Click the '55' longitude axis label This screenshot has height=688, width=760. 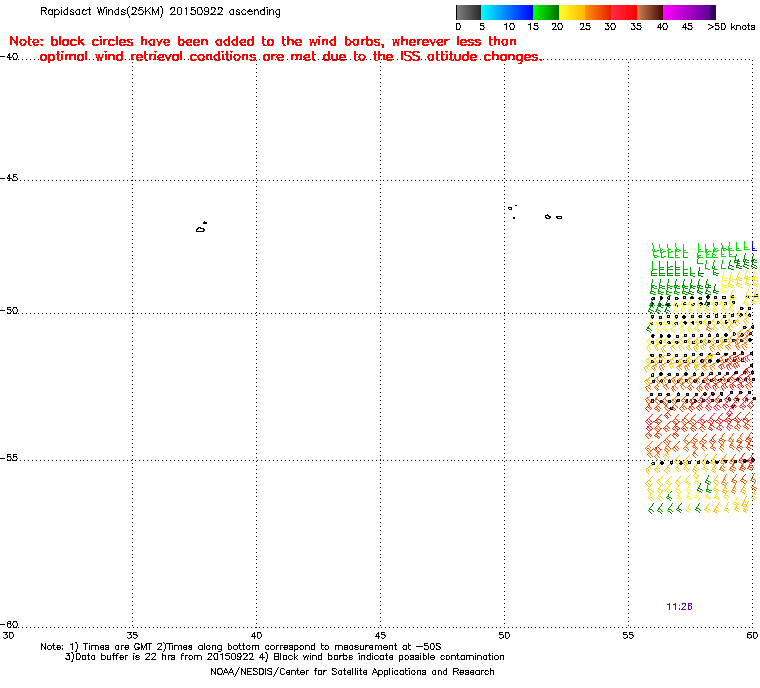click(x=628, y=635)
